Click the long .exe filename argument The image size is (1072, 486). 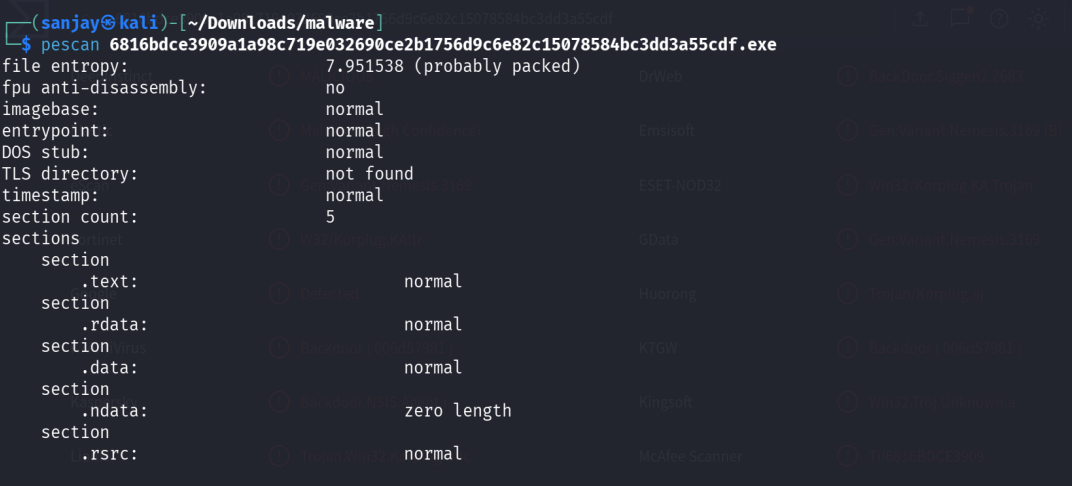point(443,44)
